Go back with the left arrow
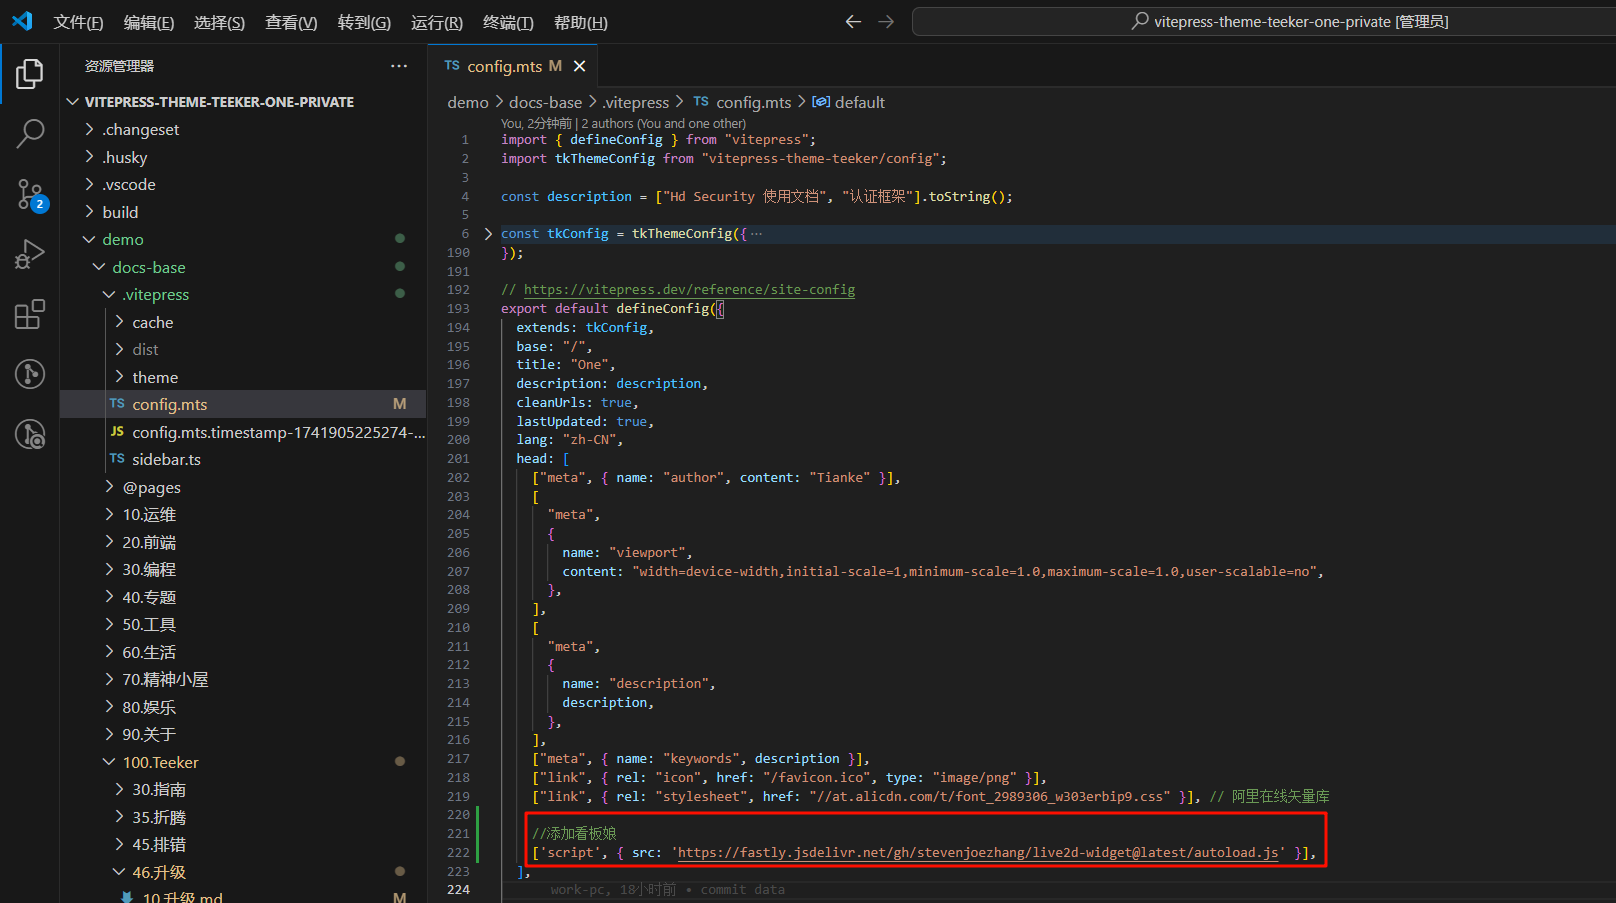The height and width of the screenshot is (903, 1616). coord(853,21)
